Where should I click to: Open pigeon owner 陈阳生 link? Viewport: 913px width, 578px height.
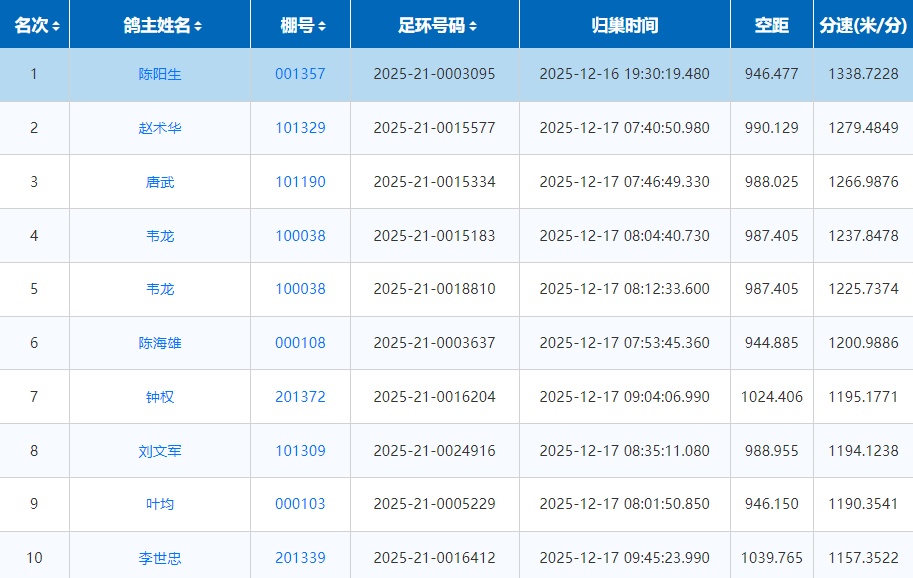[160, 74]
